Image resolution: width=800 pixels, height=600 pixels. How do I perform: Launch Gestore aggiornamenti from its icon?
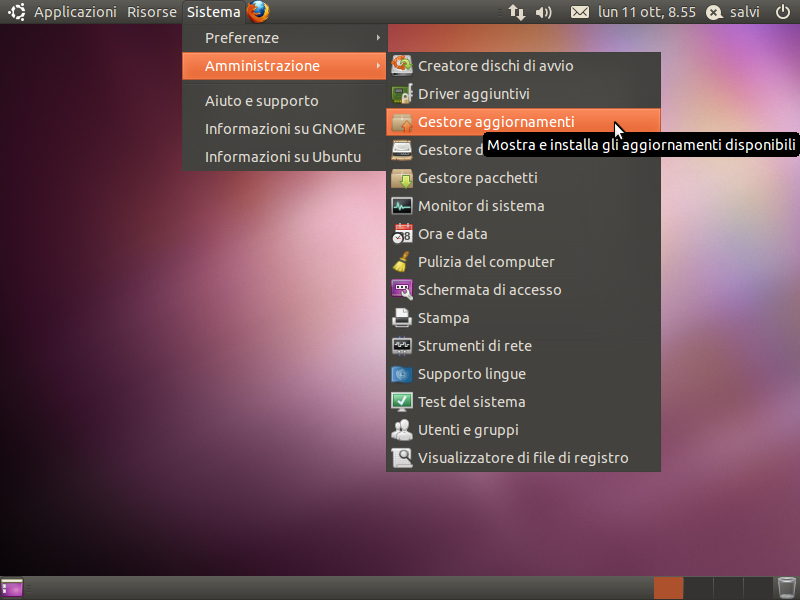(402, 122)
